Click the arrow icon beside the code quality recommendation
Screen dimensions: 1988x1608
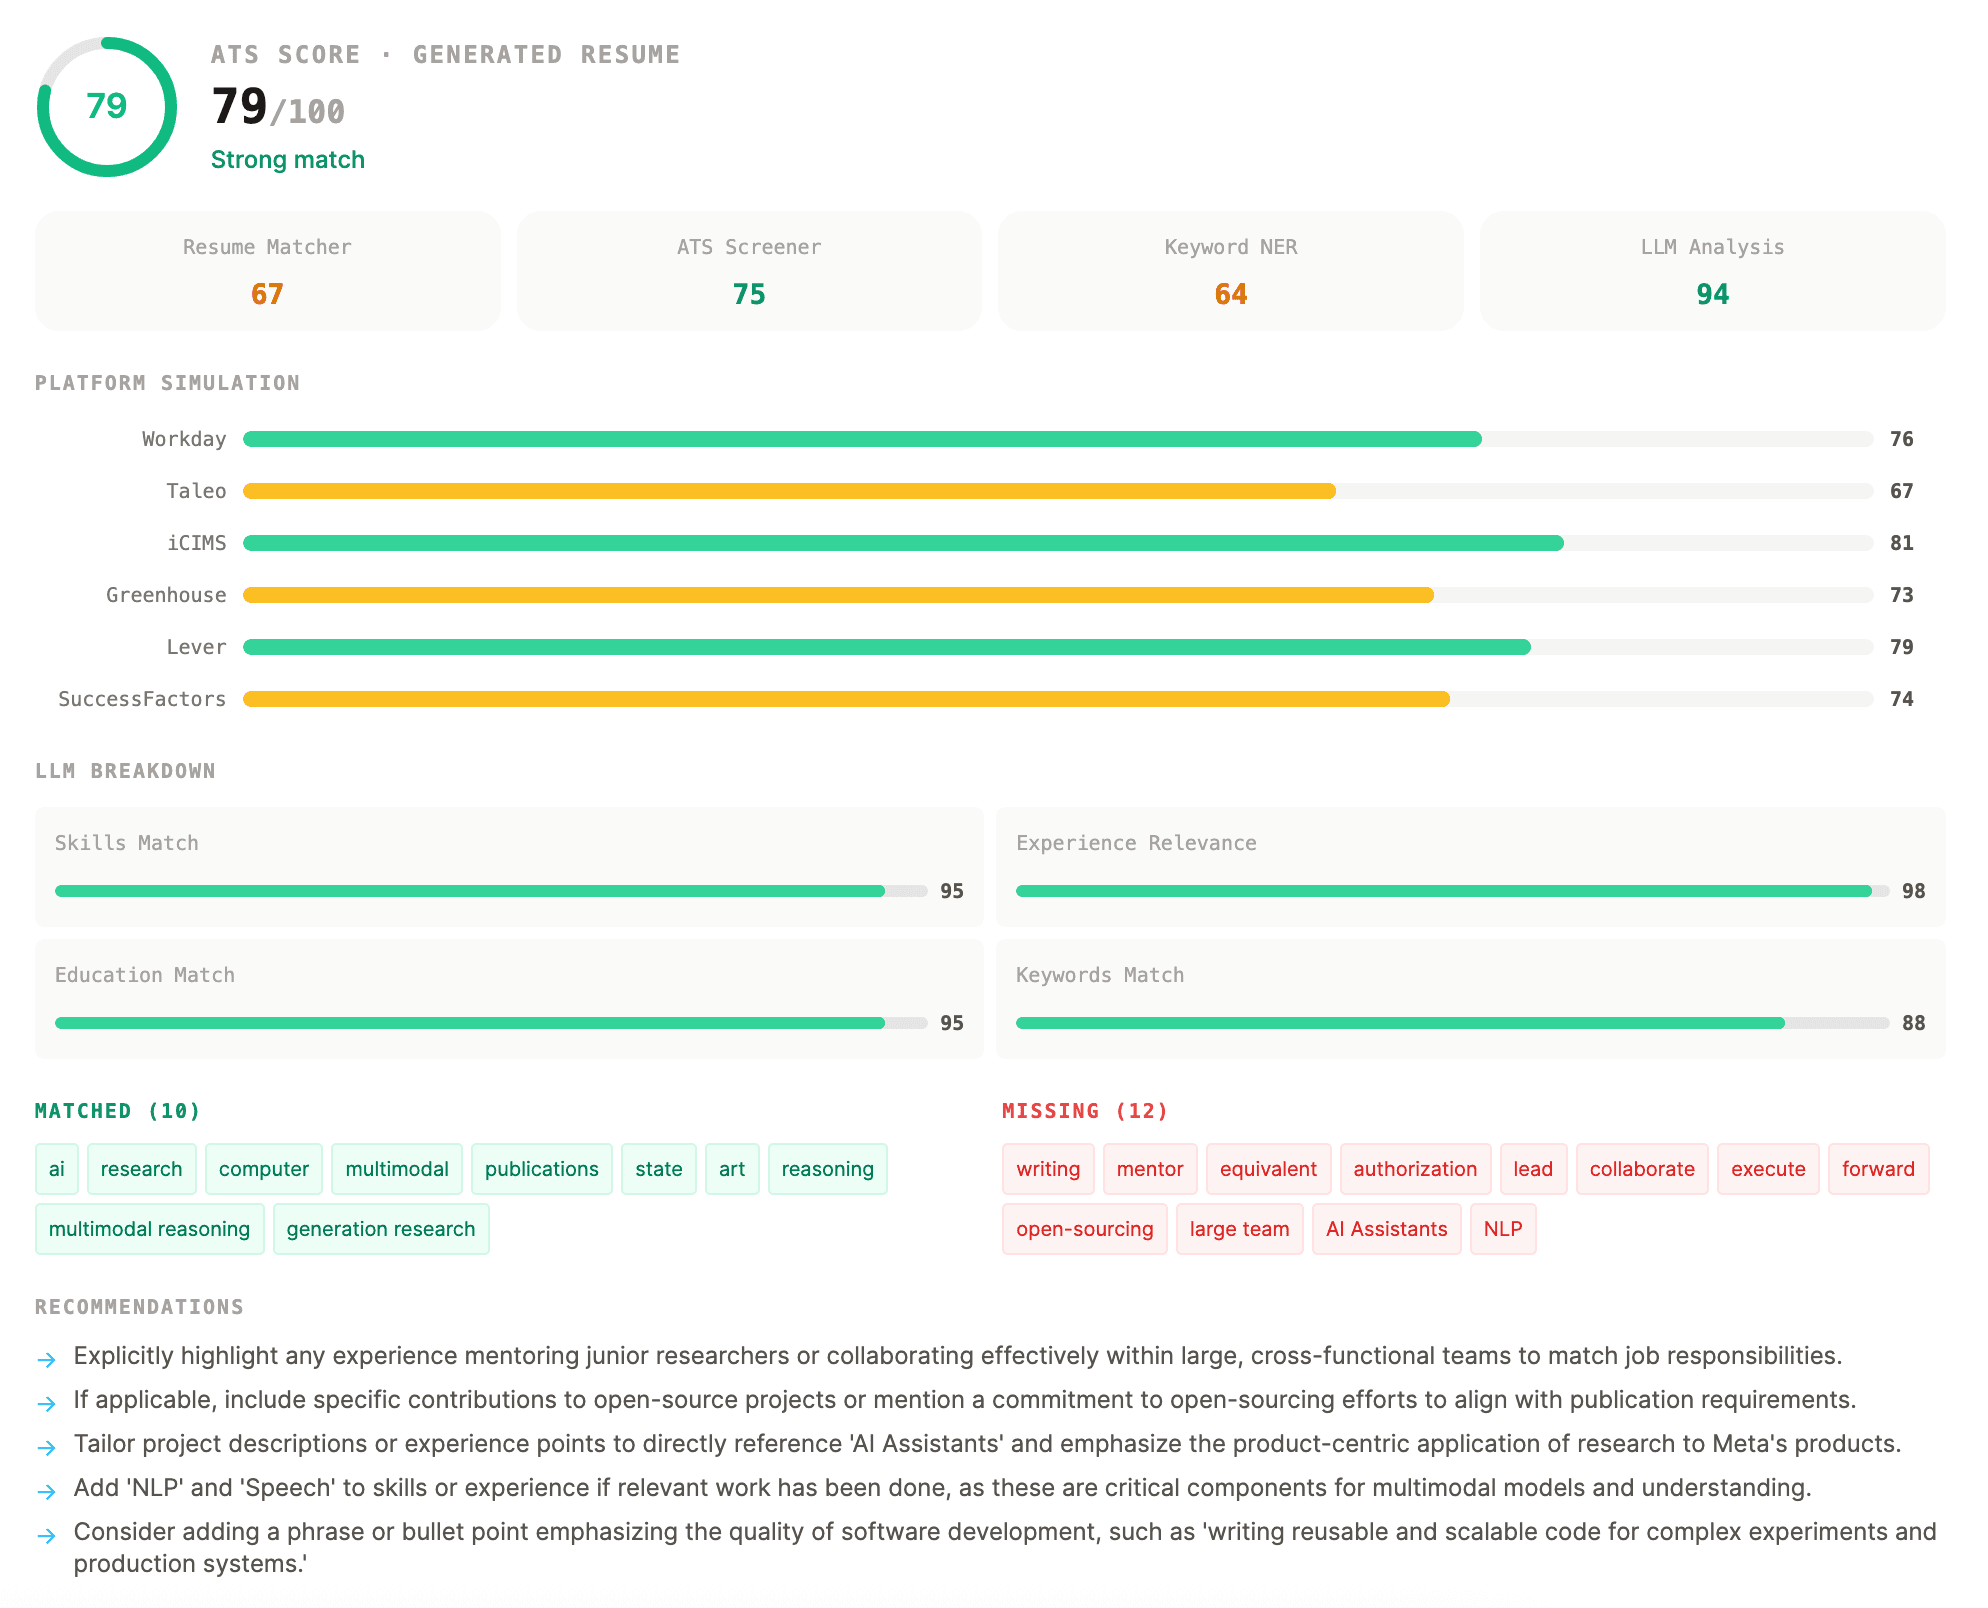[46, 1533]
